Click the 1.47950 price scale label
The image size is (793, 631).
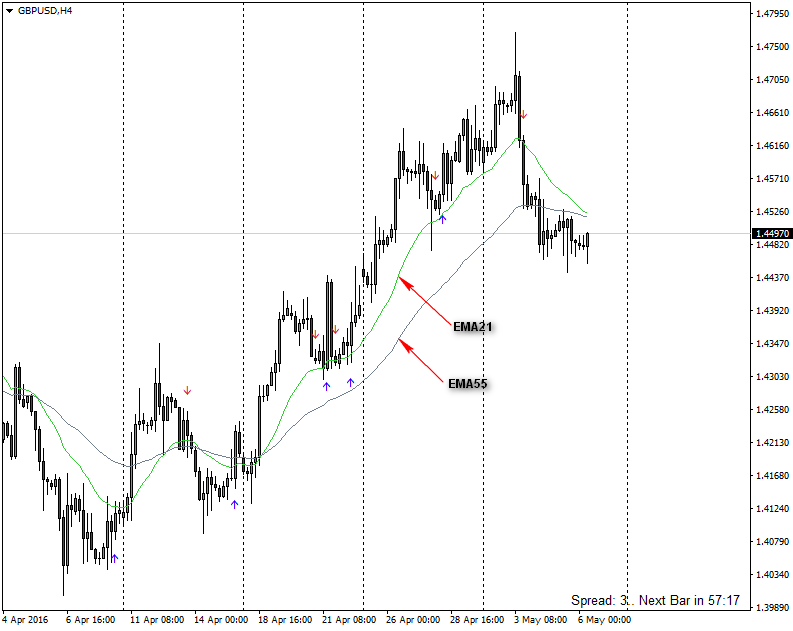[x=772, y=14]
